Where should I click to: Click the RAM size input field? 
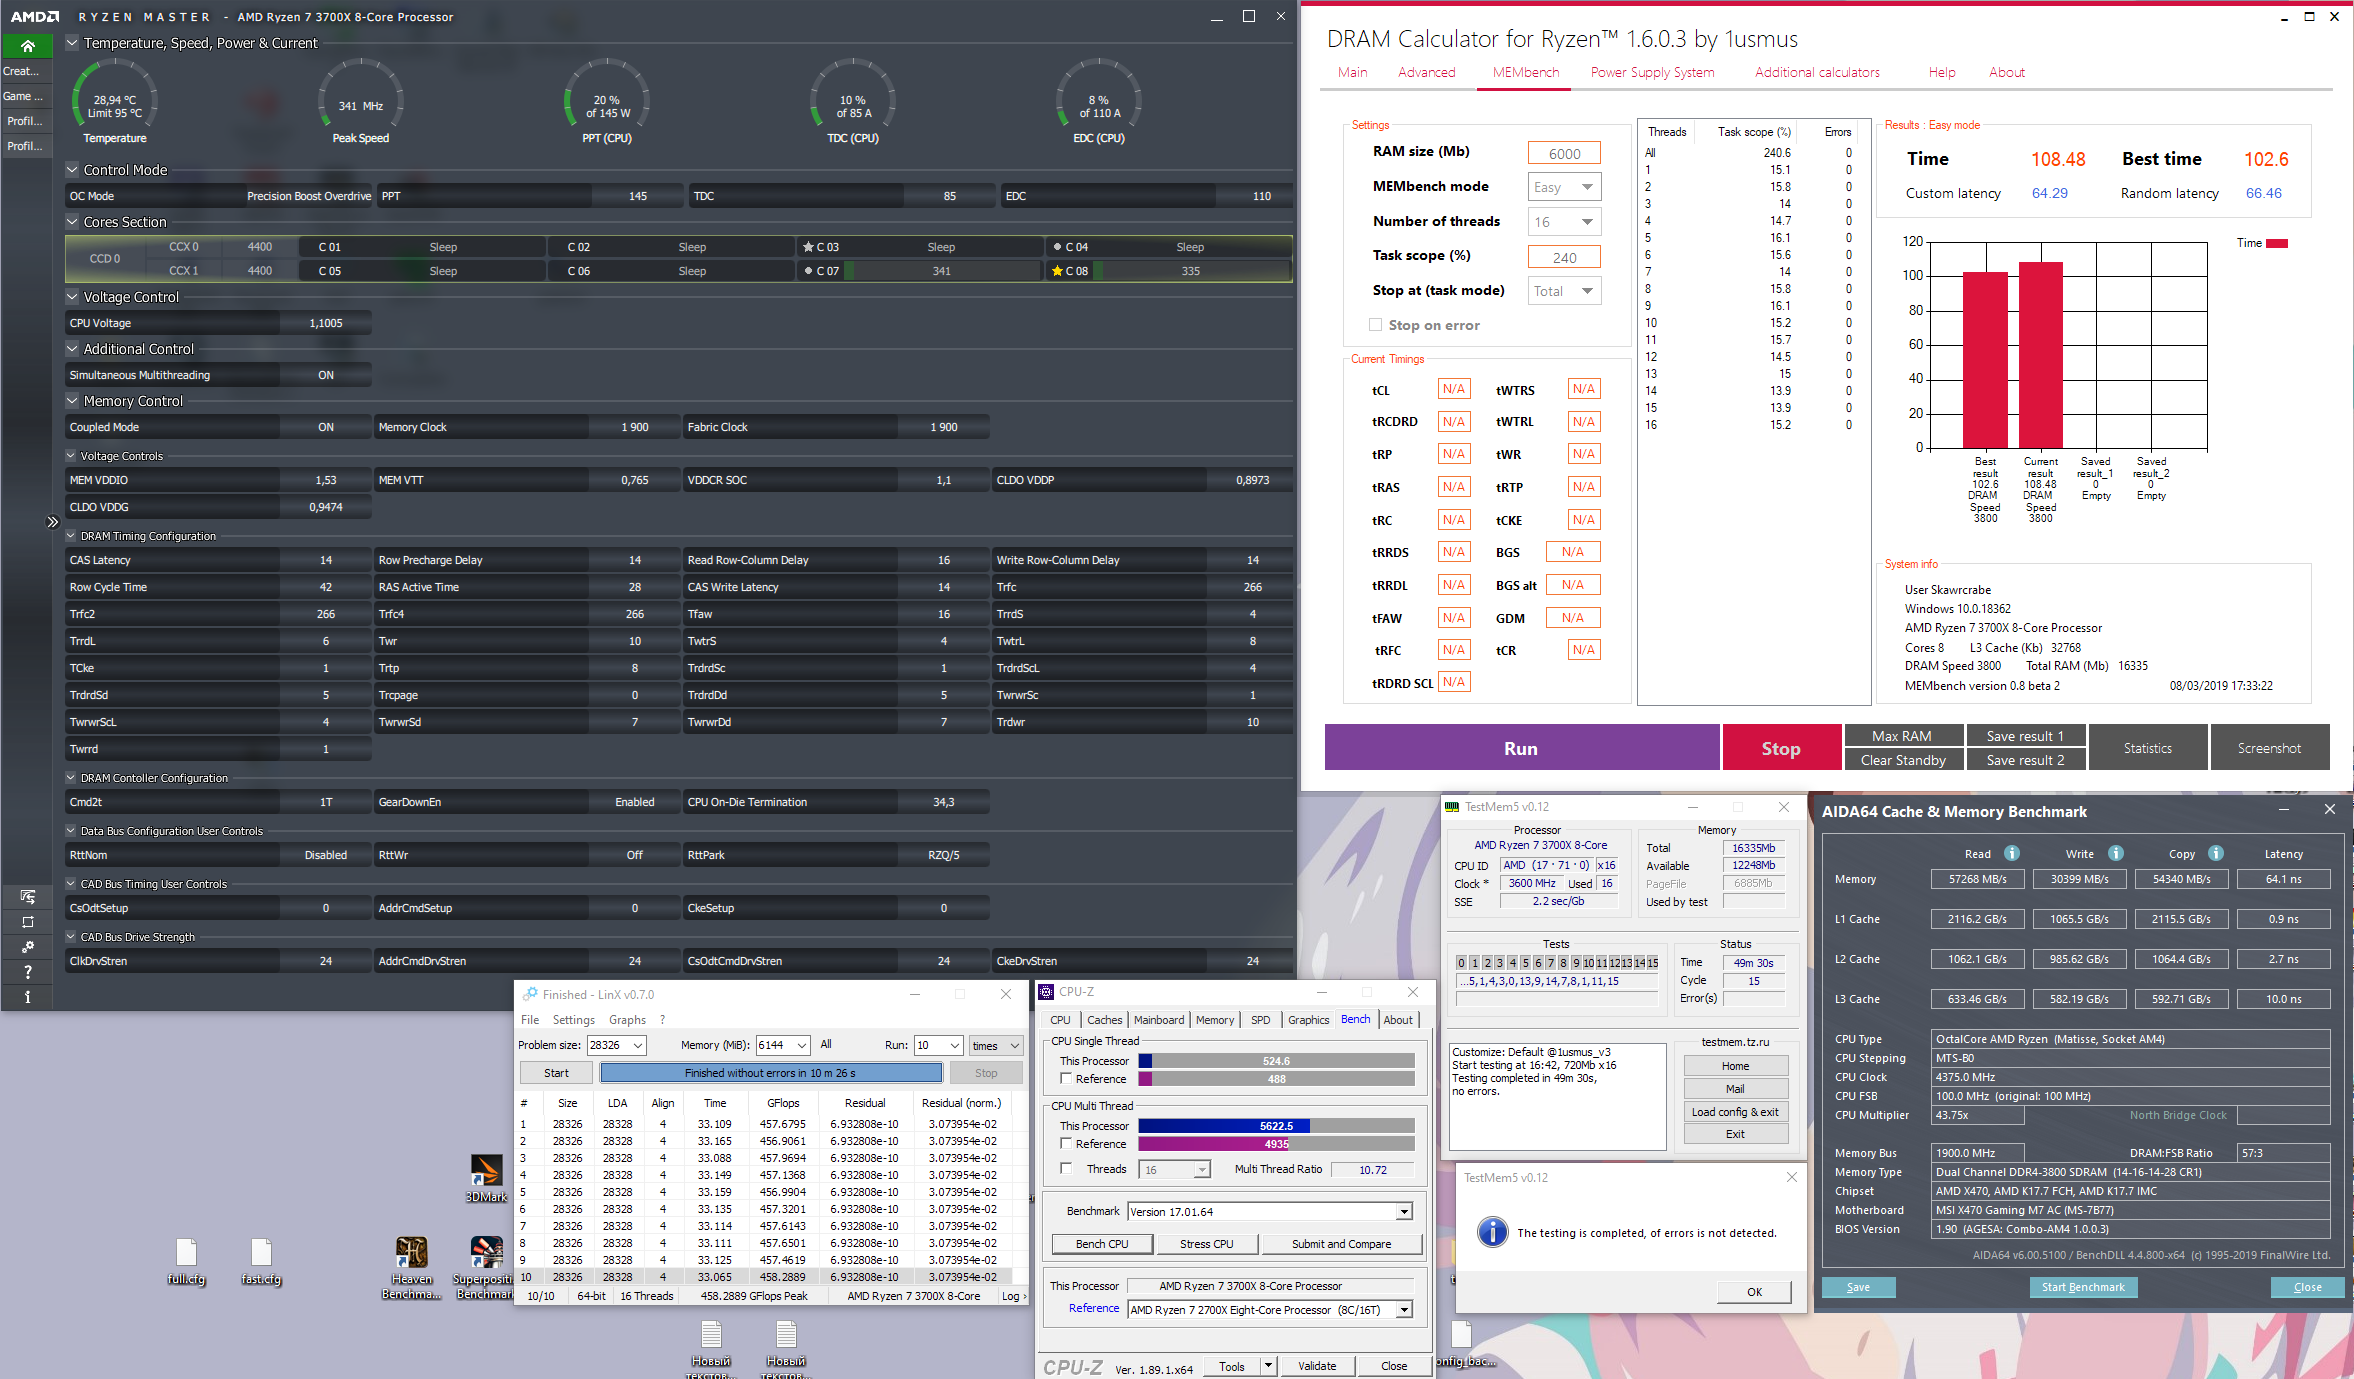click(x=1564, y=153)
